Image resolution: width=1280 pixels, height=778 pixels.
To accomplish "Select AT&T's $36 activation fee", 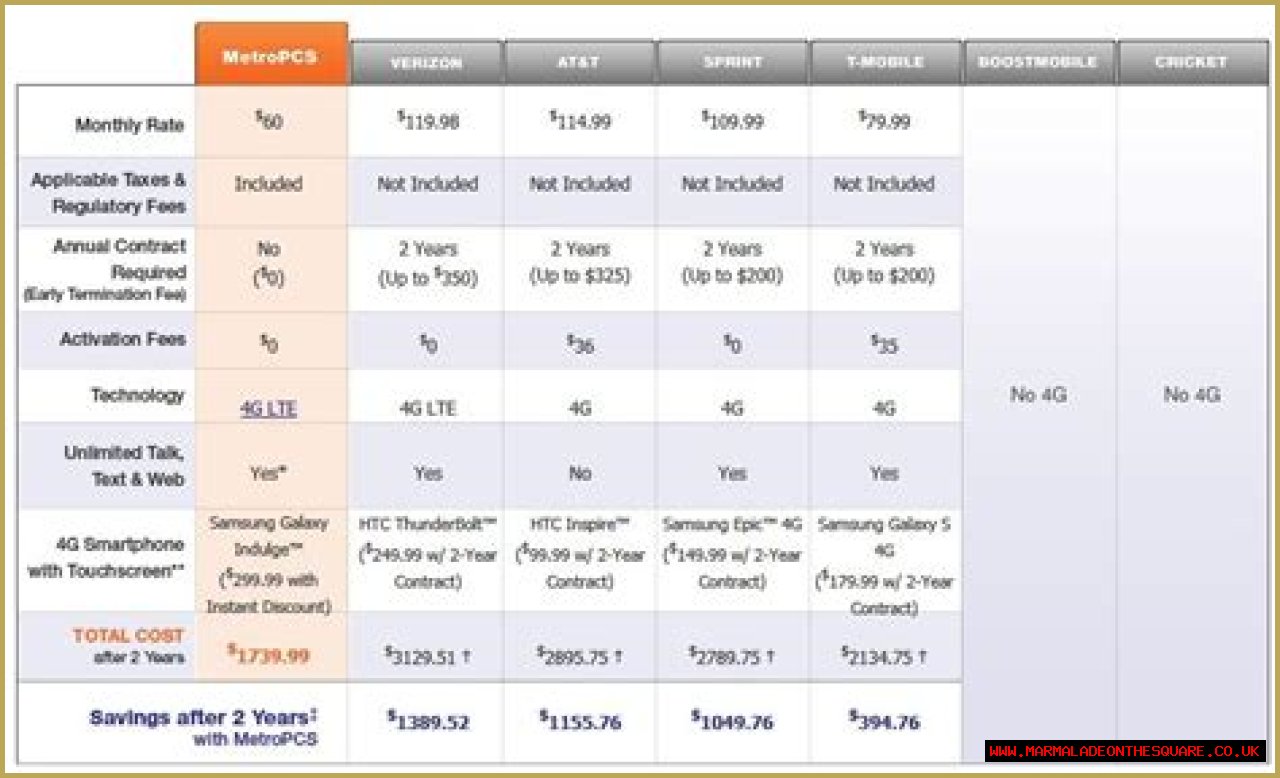I will pyautogui.click(x=580, y=345).
